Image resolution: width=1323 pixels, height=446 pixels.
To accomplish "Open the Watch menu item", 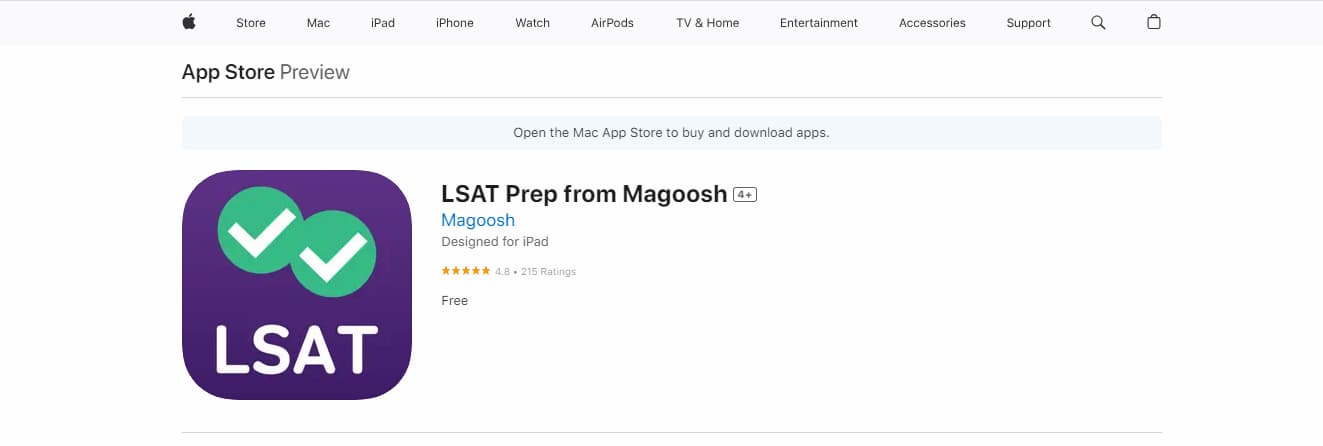I will pyautogui.click(x=532, y=23).
